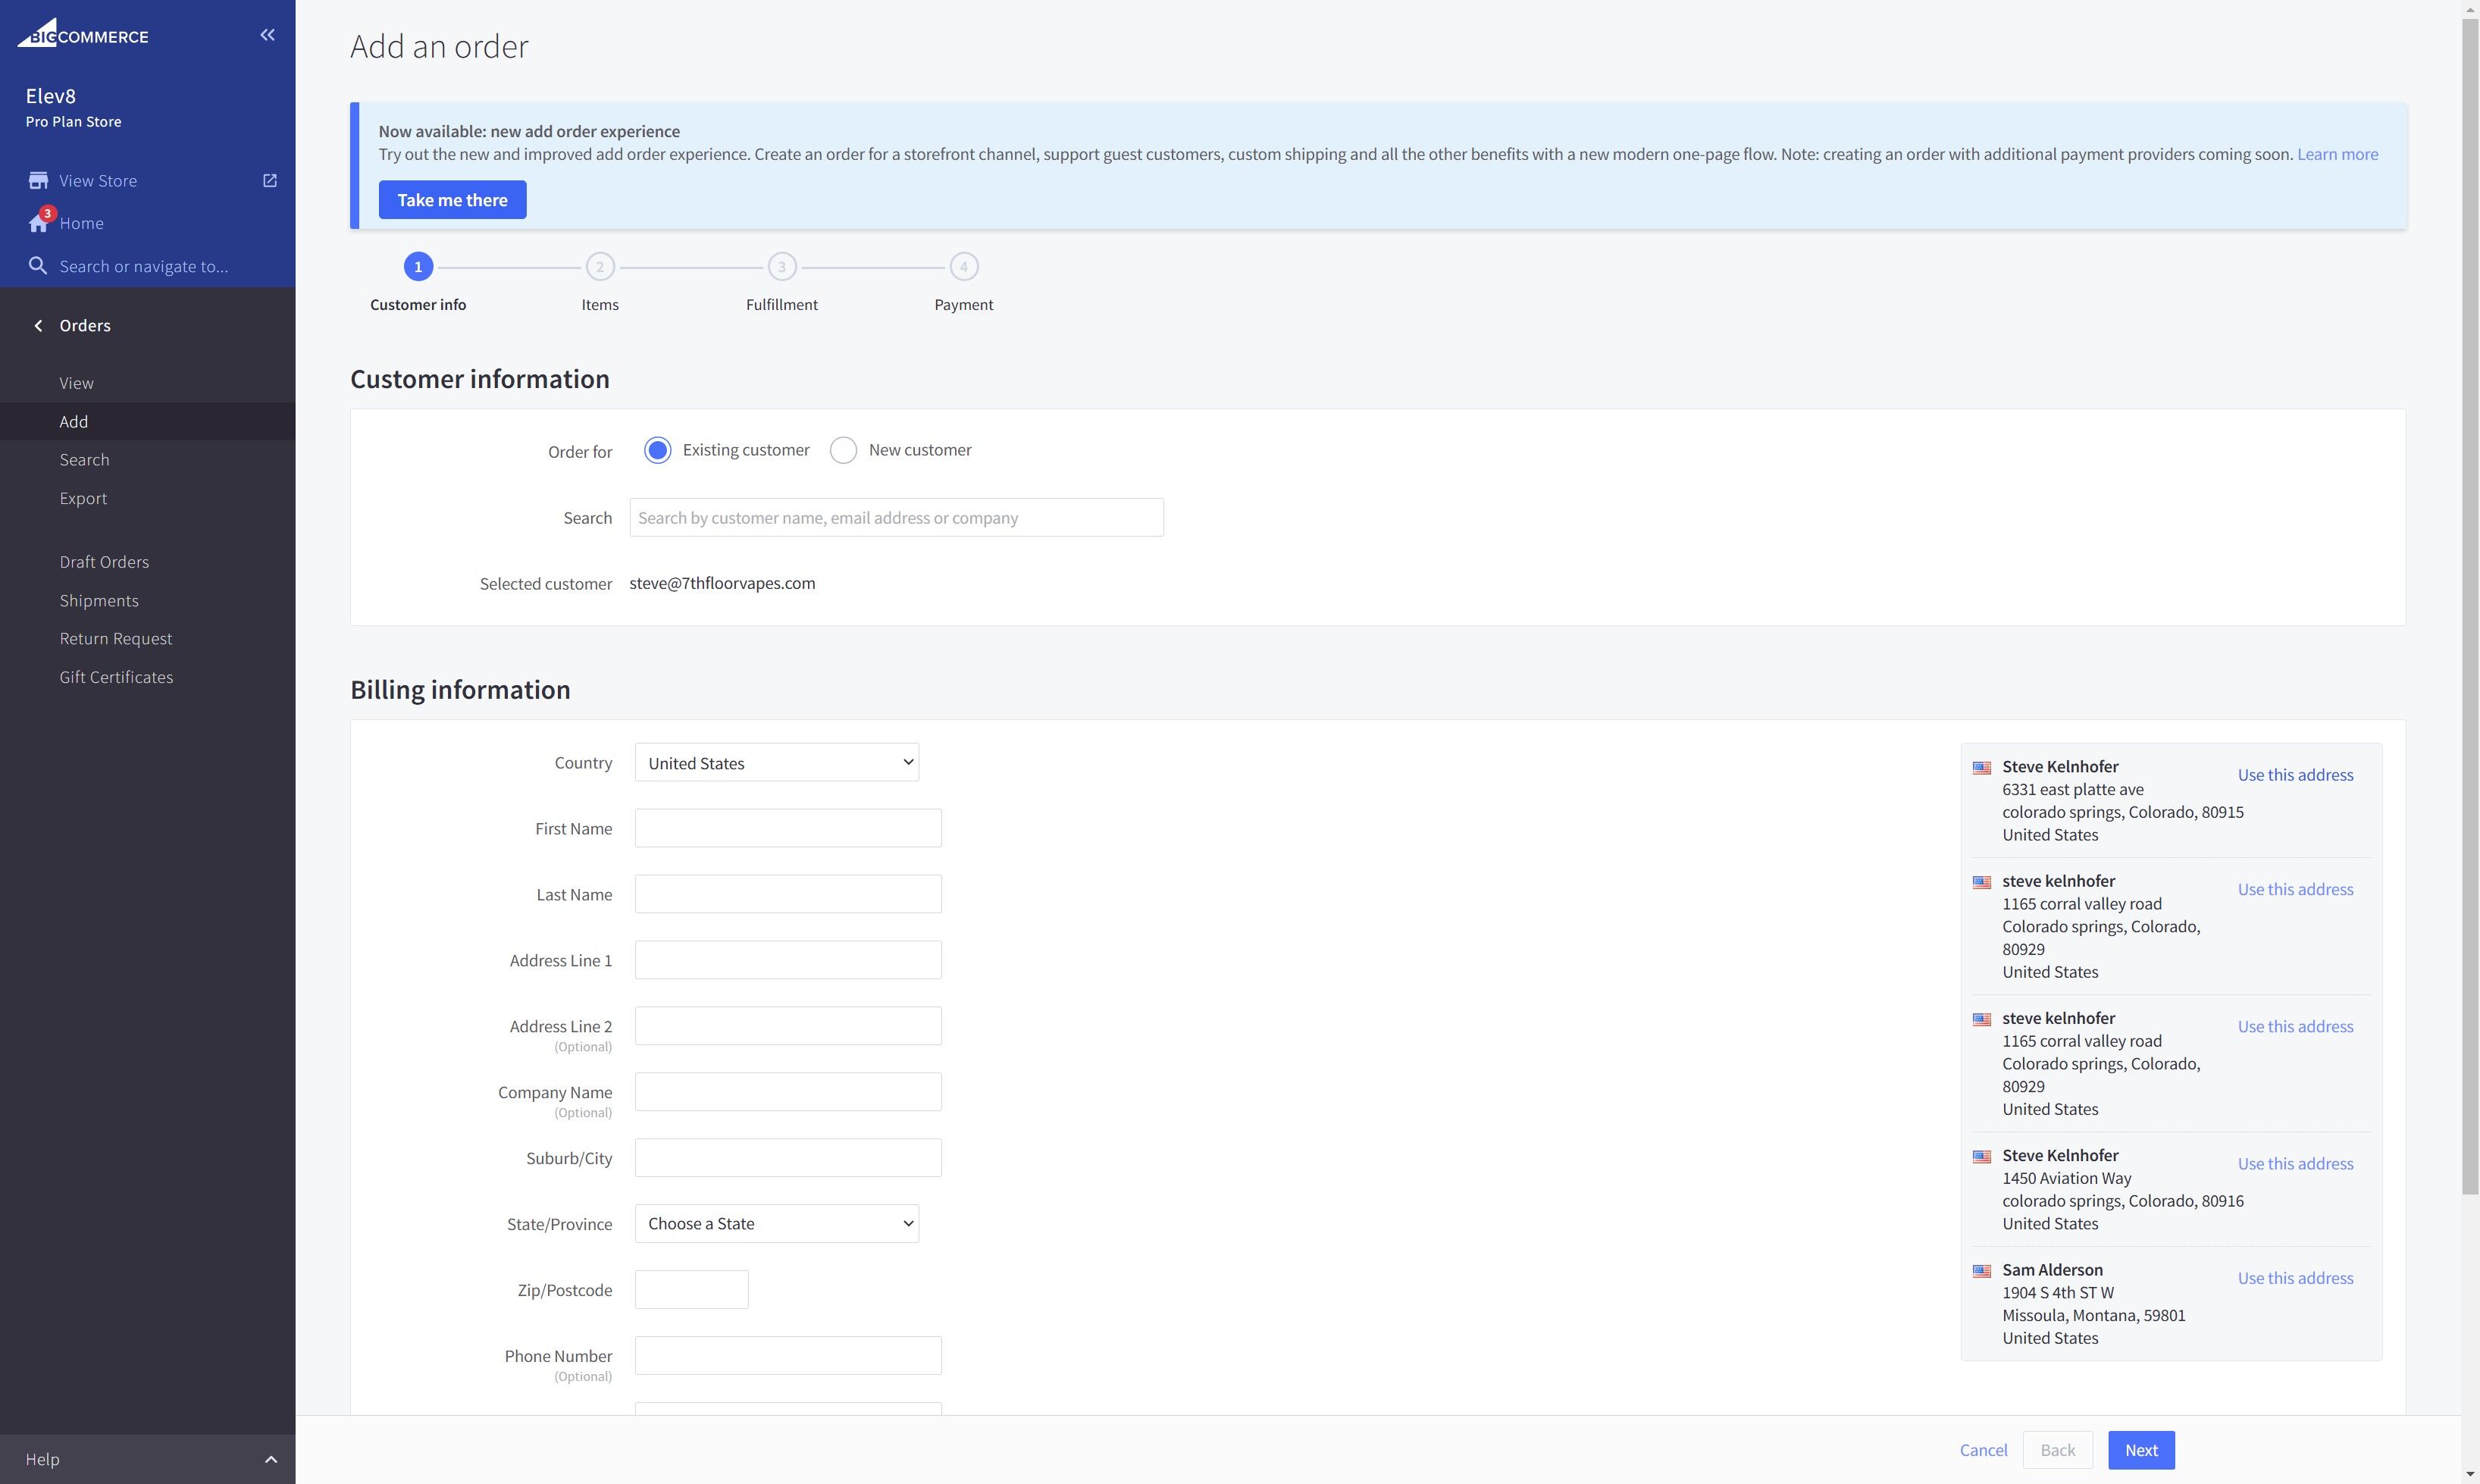Click the Home icon with notification badge
Screen dimensions: 2480x1484
click(x=38, y=223)
